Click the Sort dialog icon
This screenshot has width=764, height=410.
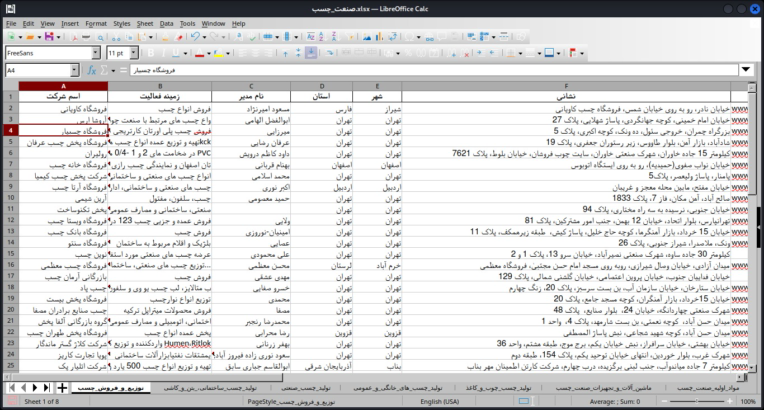click(310, 37)
